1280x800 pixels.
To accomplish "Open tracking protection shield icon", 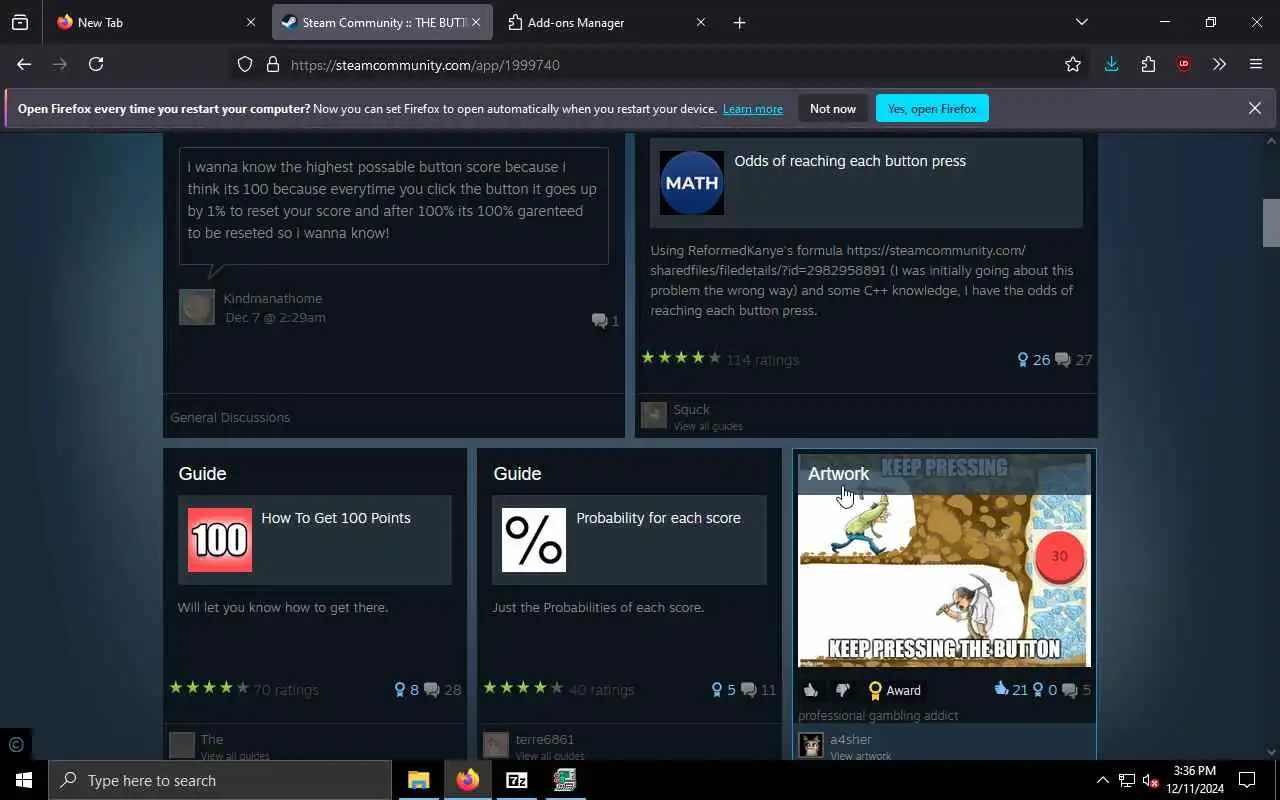I will click(x=245, y=64).
